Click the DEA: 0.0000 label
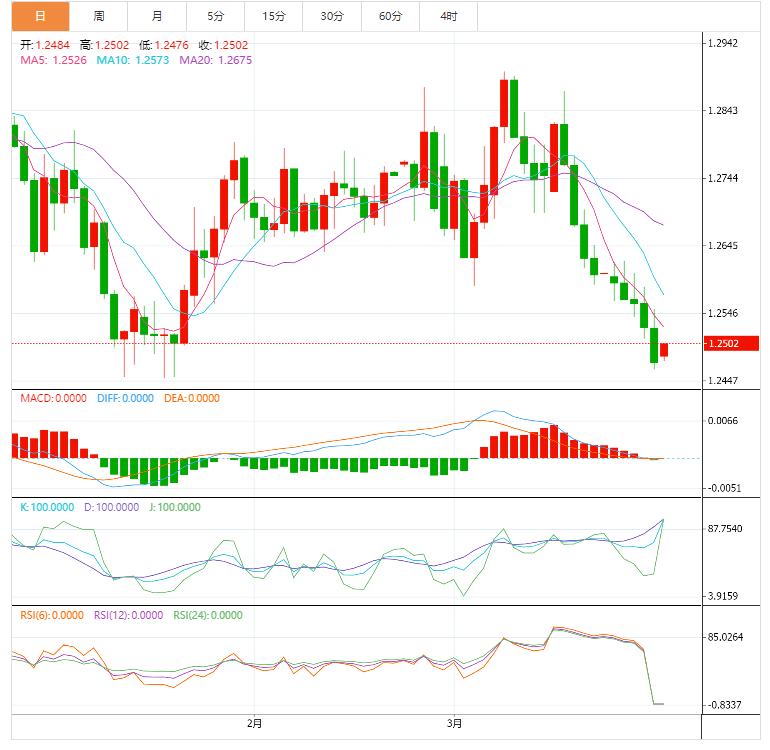Screen dimensions: 770x750 pos(192,398)
